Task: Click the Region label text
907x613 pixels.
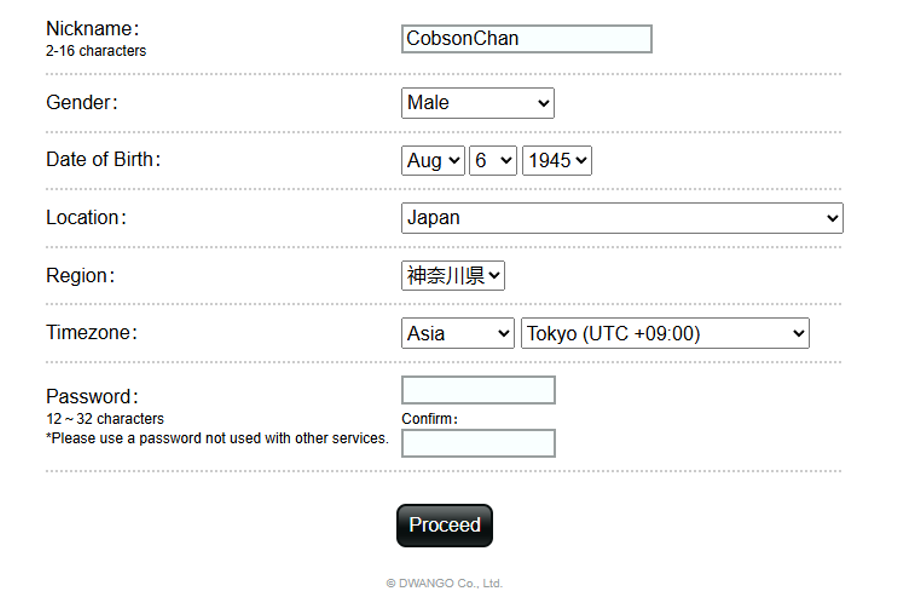Action: tap(80, 275)
